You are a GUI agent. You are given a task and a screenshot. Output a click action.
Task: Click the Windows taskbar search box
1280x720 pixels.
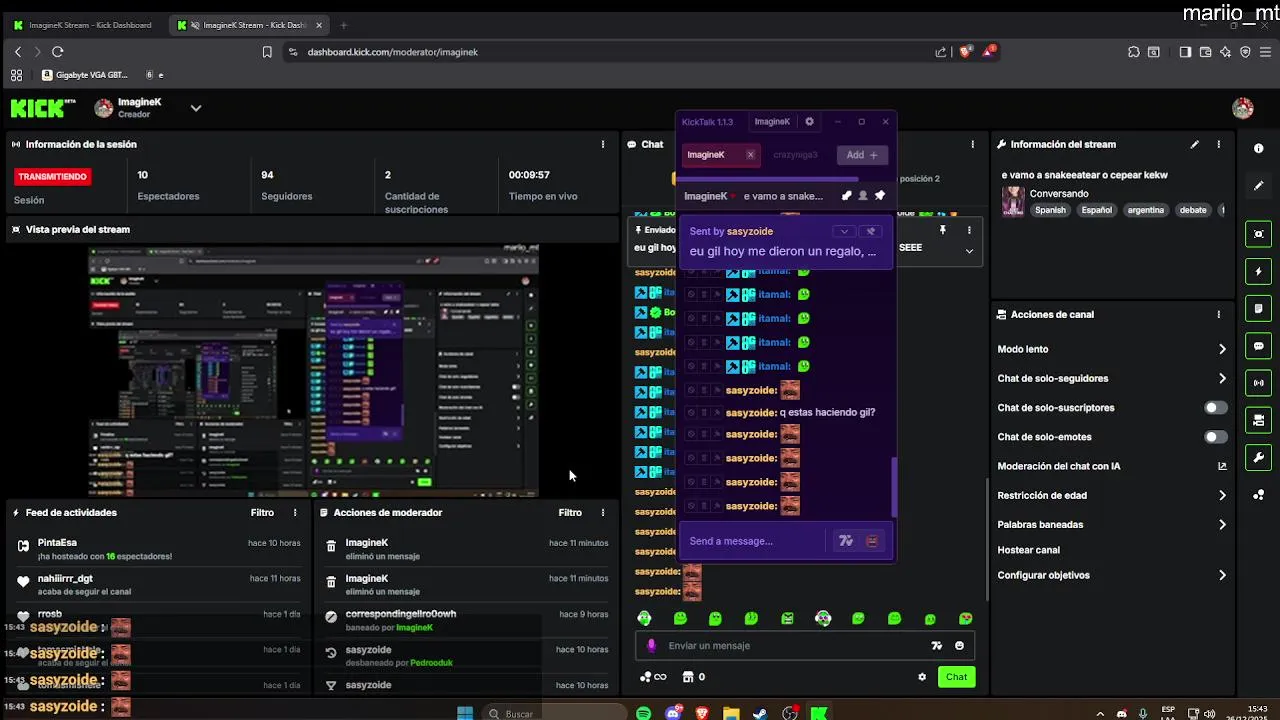(x=553, y=713)
